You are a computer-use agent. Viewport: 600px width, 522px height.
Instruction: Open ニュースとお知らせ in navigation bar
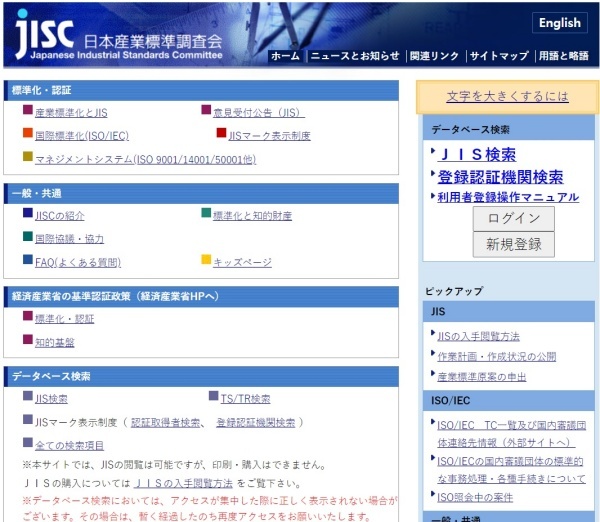(x=354, y=57)
